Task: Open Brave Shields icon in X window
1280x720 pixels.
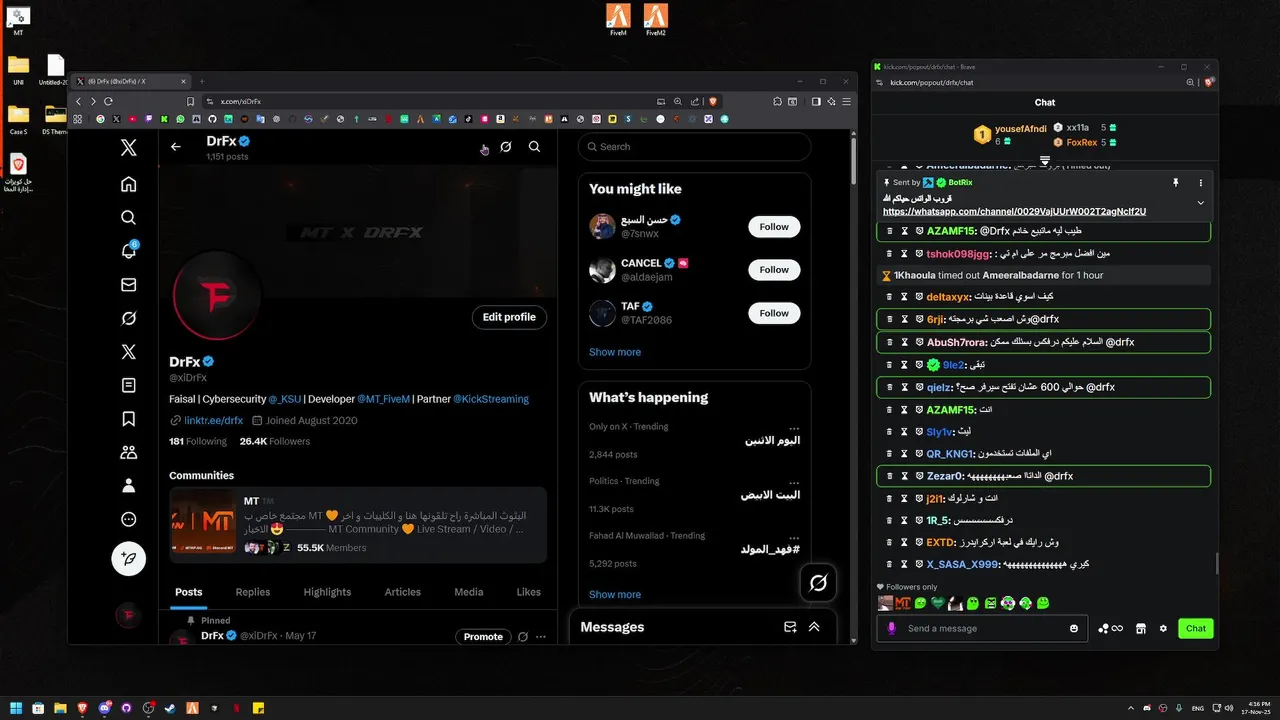Action: 713,101
